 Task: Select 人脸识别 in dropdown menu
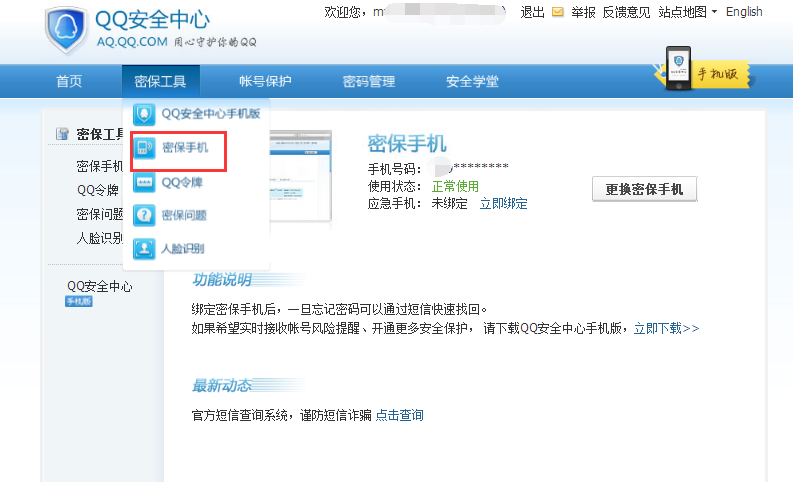tap(183, 249)
